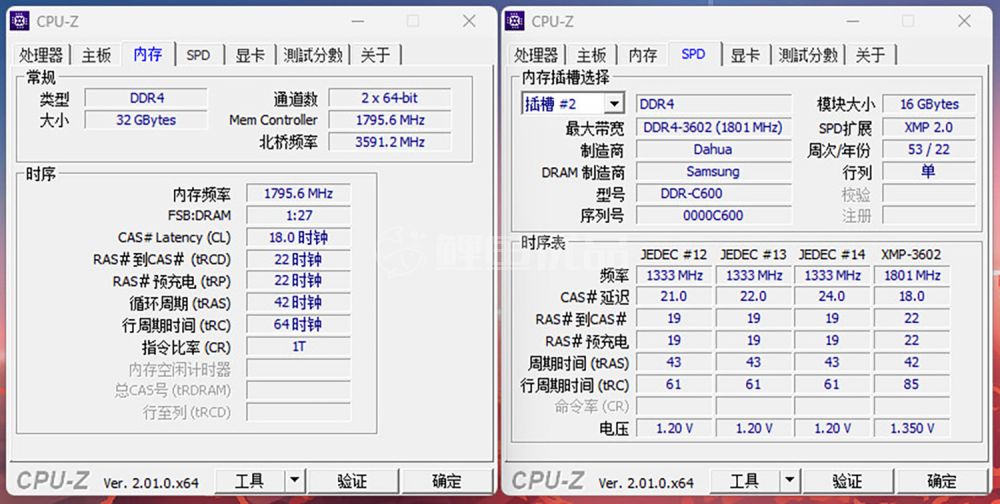The height and width of the screenshot is (504, 1000).
Task: Minimize the left CPU-Z window
Action: tap(357, 21)
